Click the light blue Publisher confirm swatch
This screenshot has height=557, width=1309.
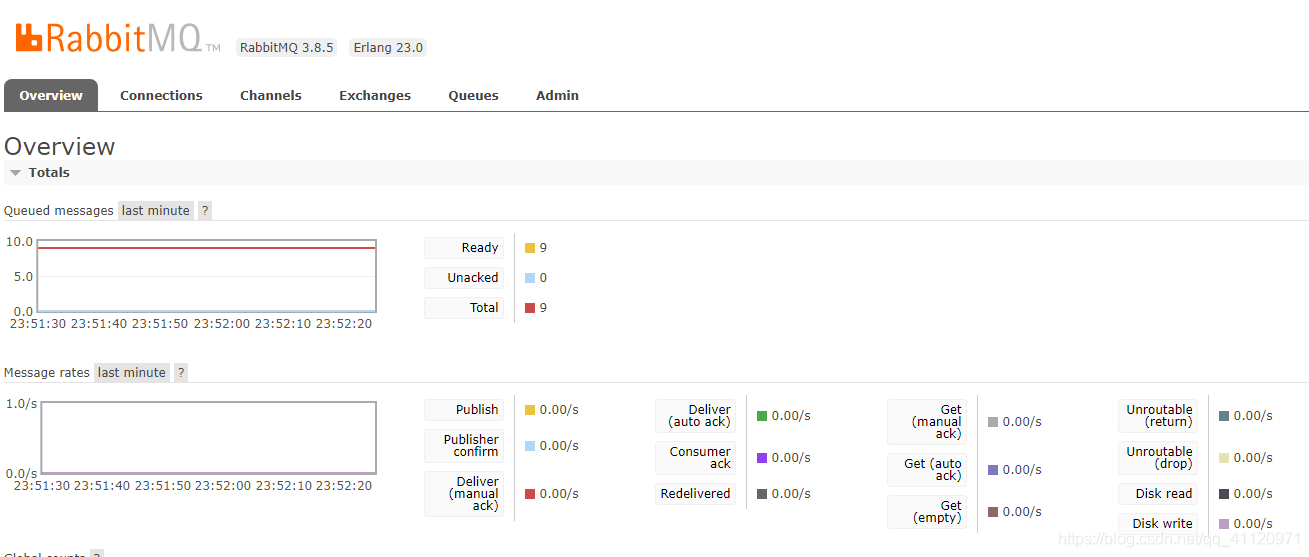(530, 446)
